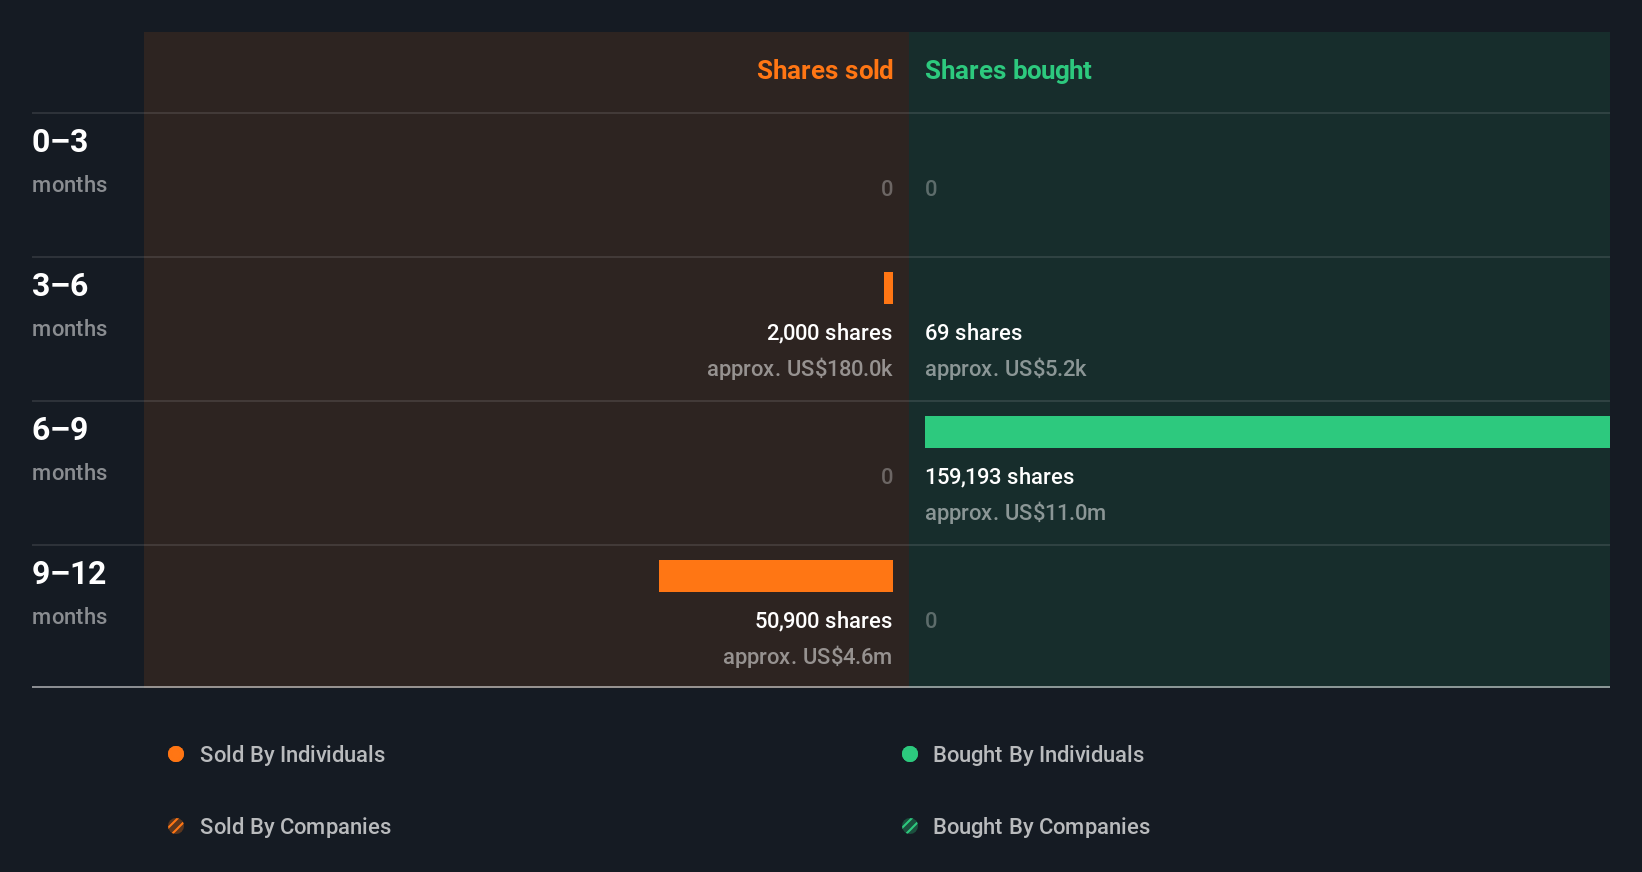Click the striped Sold By Companies legend icon

point(176,826)
